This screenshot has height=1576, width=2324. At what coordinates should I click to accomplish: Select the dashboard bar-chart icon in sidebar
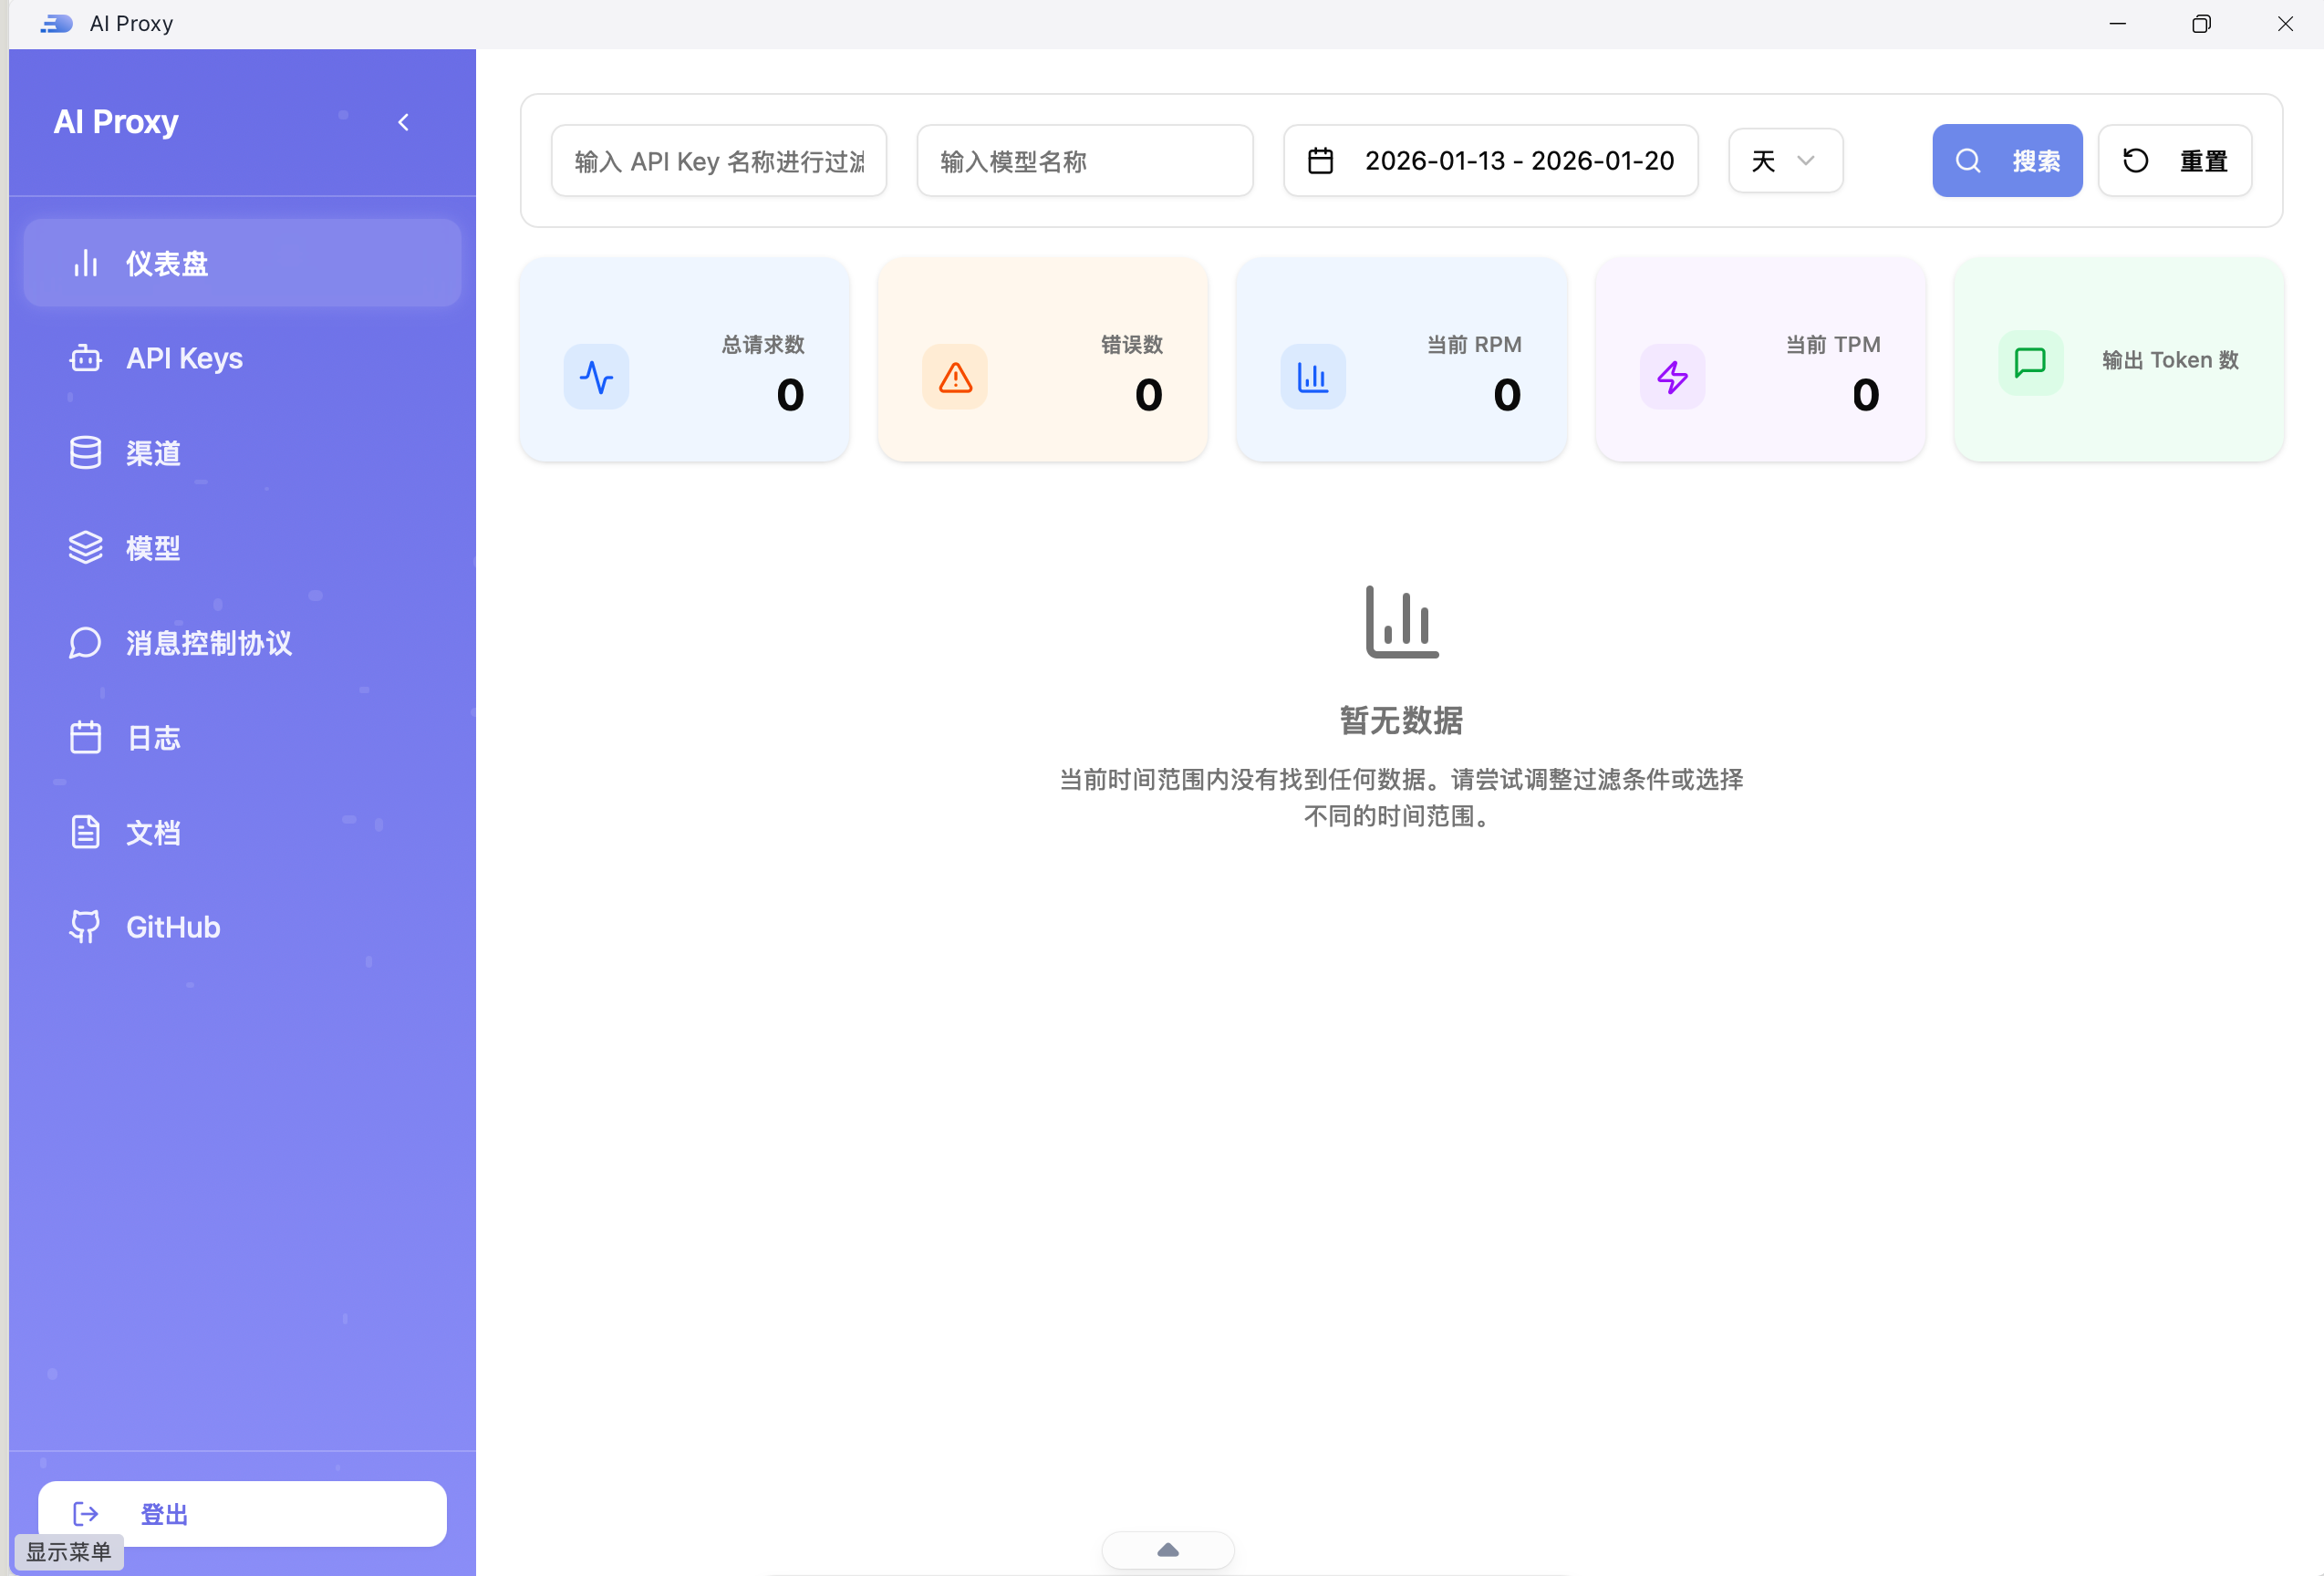(x=86, y=262)
